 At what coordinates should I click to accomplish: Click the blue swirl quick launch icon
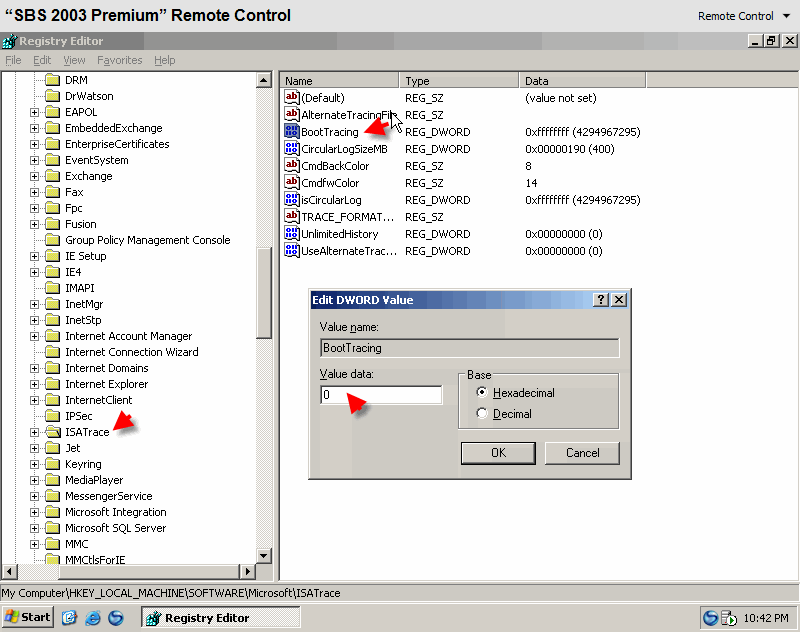[x=116, y=618]
